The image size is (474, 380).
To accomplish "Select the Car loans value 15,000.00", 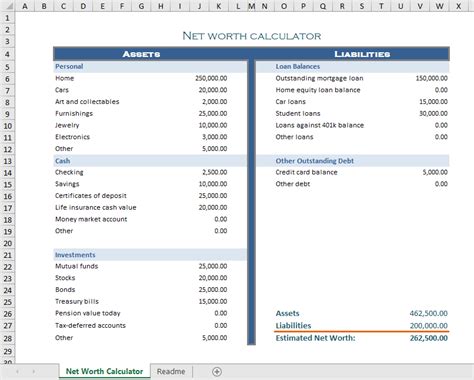I will pyautogui.click(x=433, y=102).
